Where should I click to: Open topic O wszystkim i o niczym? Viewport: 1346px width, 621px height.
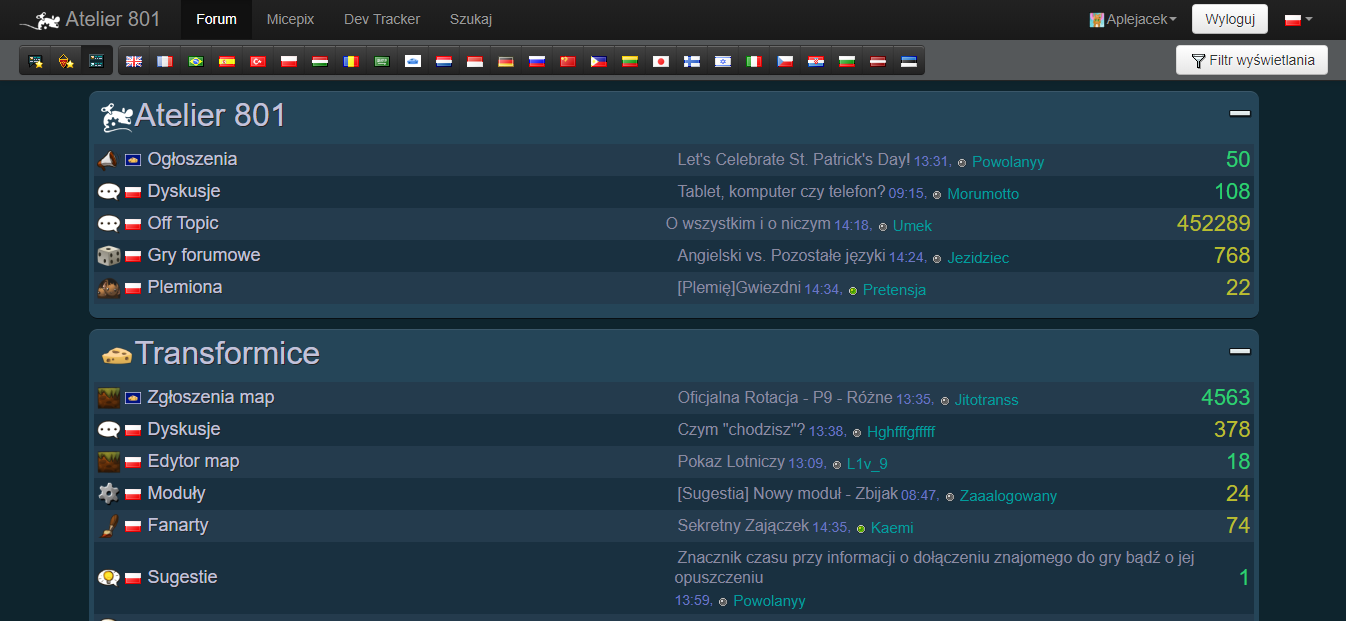[x=748, y=224]
